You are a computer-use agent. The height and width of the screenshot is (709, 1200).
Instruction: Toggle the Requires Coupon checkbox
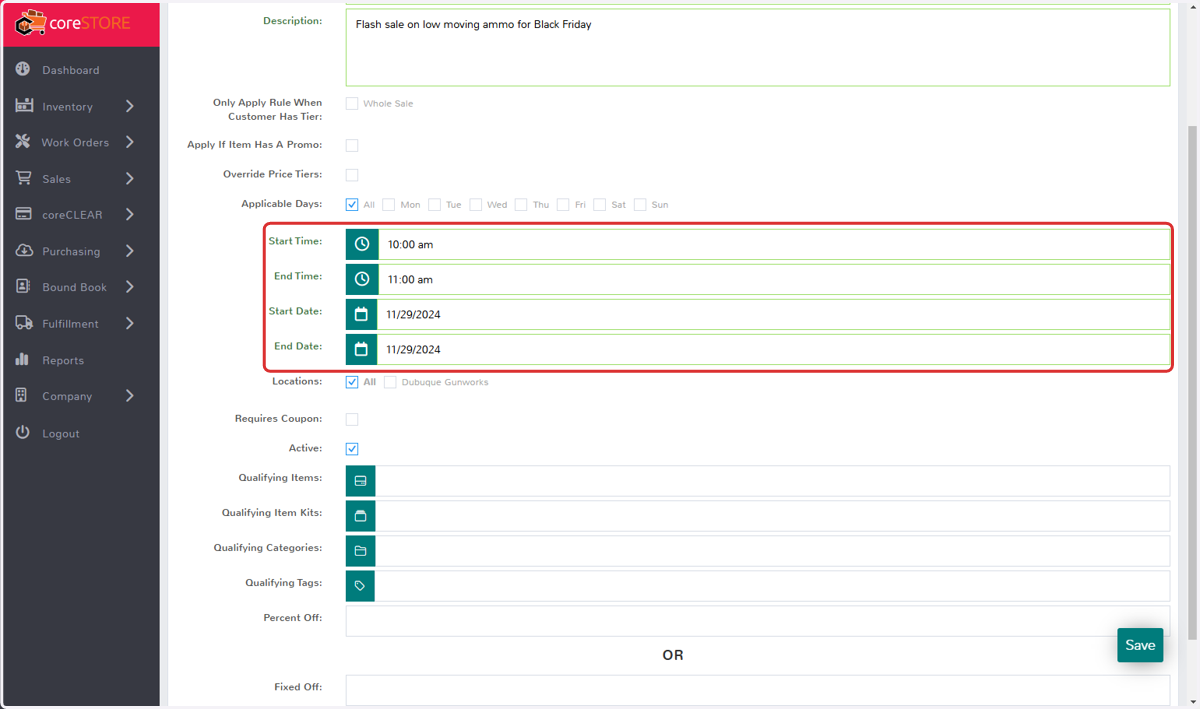click(352, 420)
